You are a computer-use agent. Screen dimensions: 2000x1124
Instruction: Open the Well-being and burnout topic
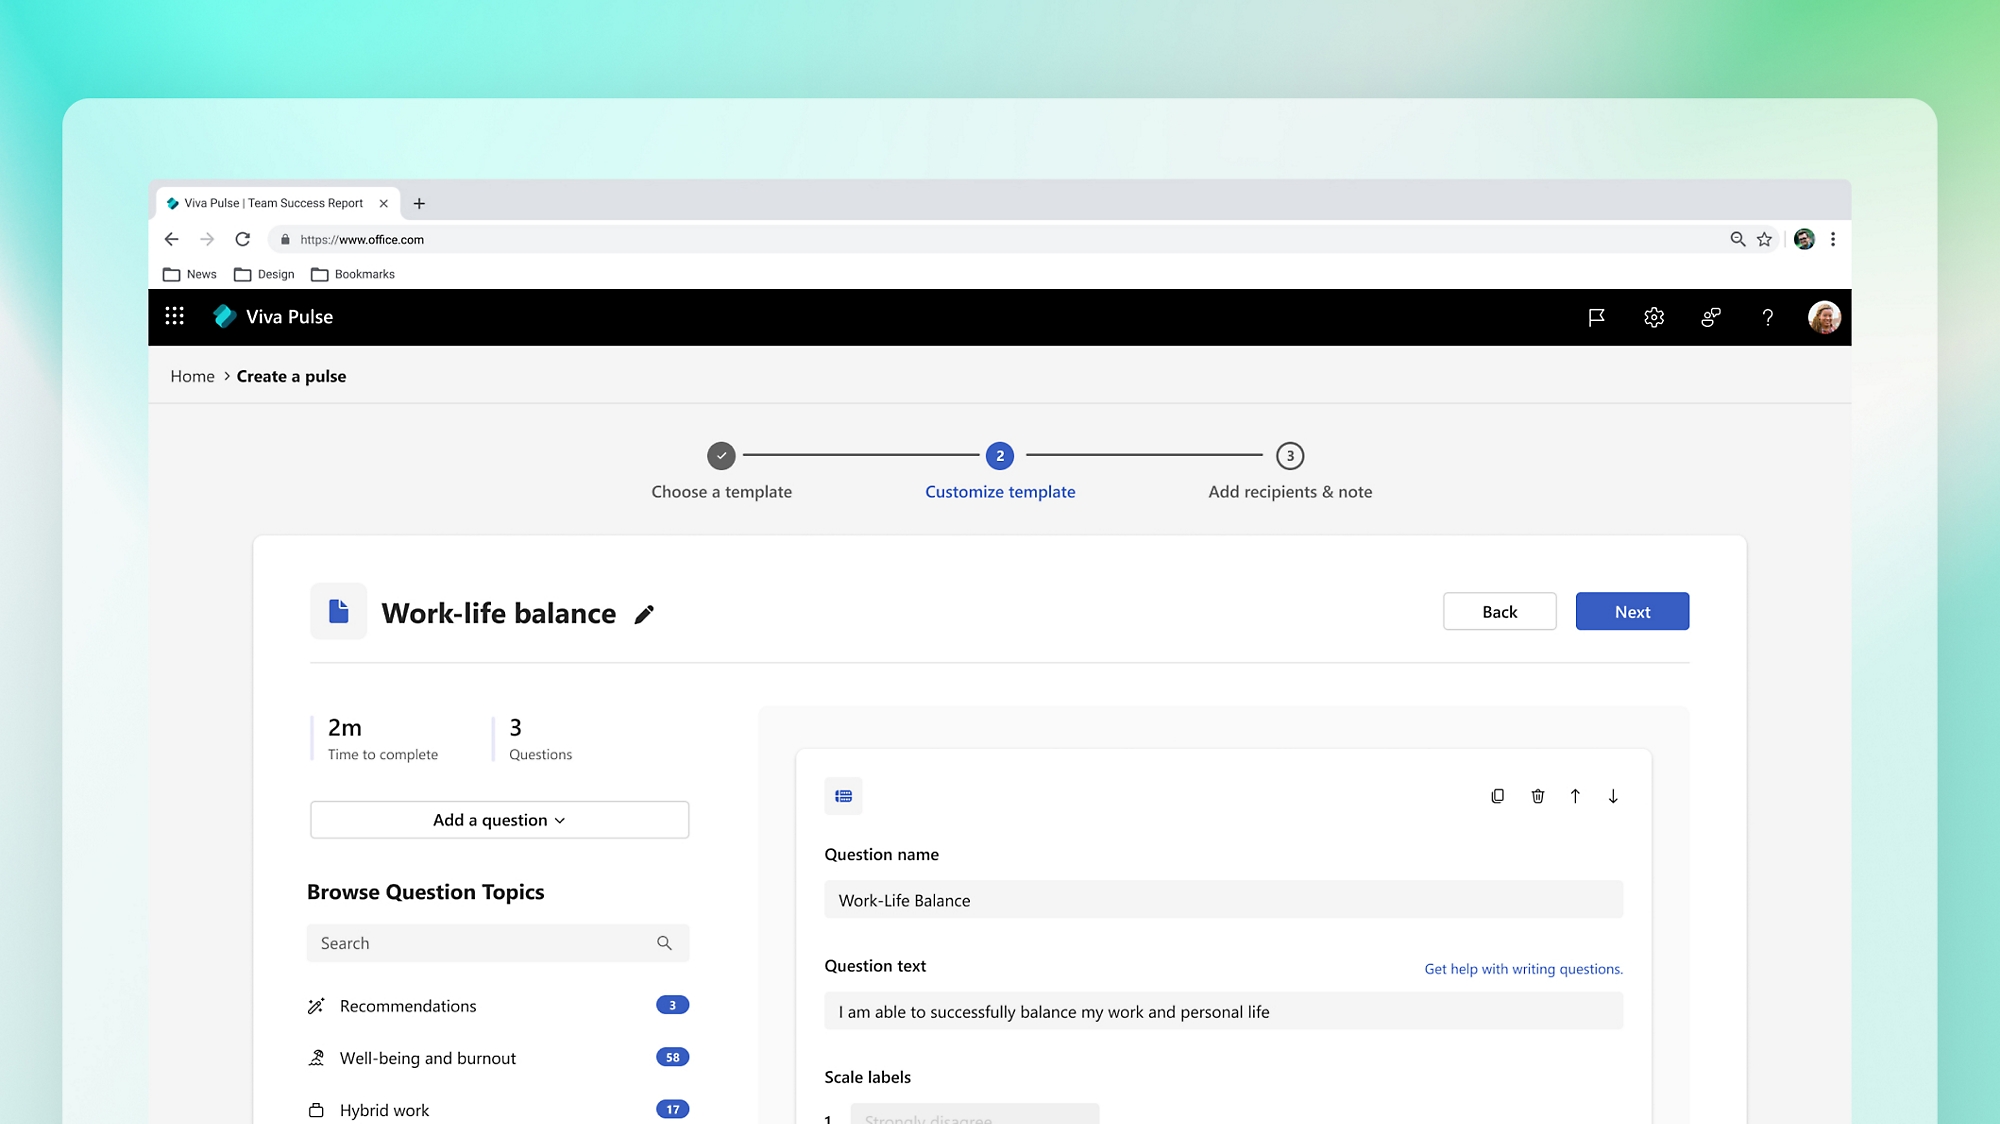[x=428, y=1058]
